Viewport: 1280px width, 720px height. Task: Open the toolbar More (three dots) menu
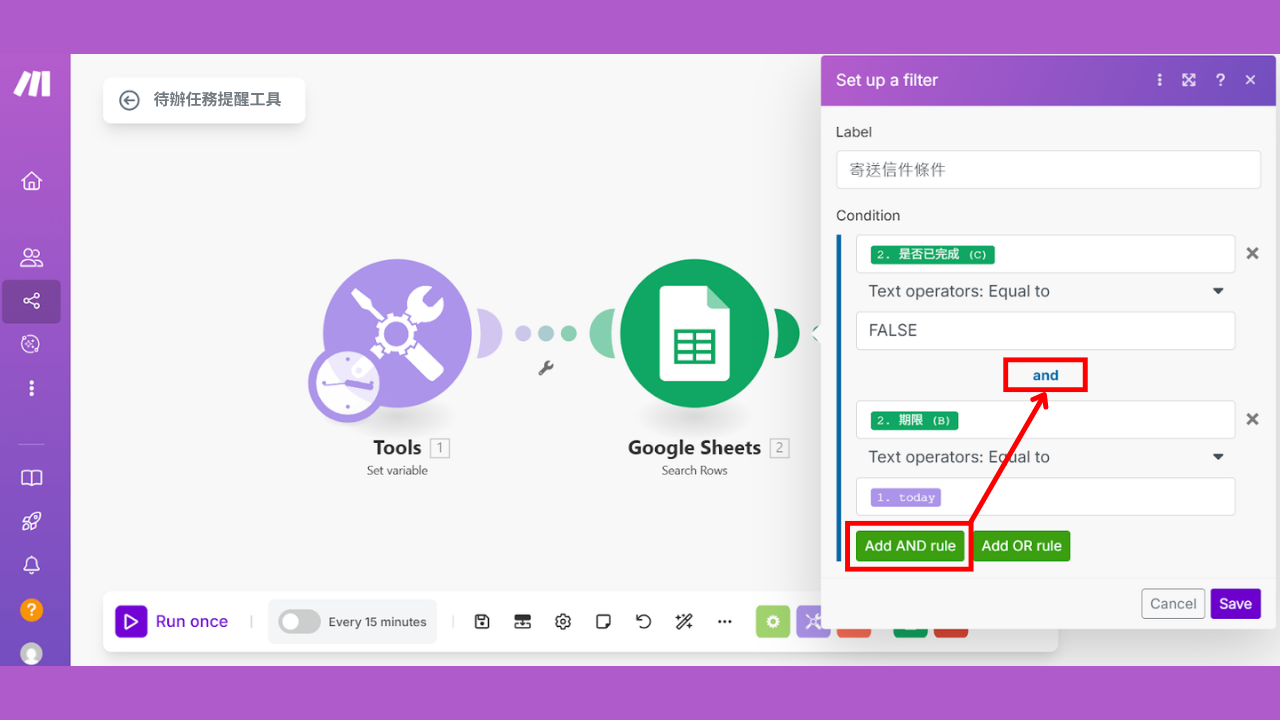pos(725,622)
